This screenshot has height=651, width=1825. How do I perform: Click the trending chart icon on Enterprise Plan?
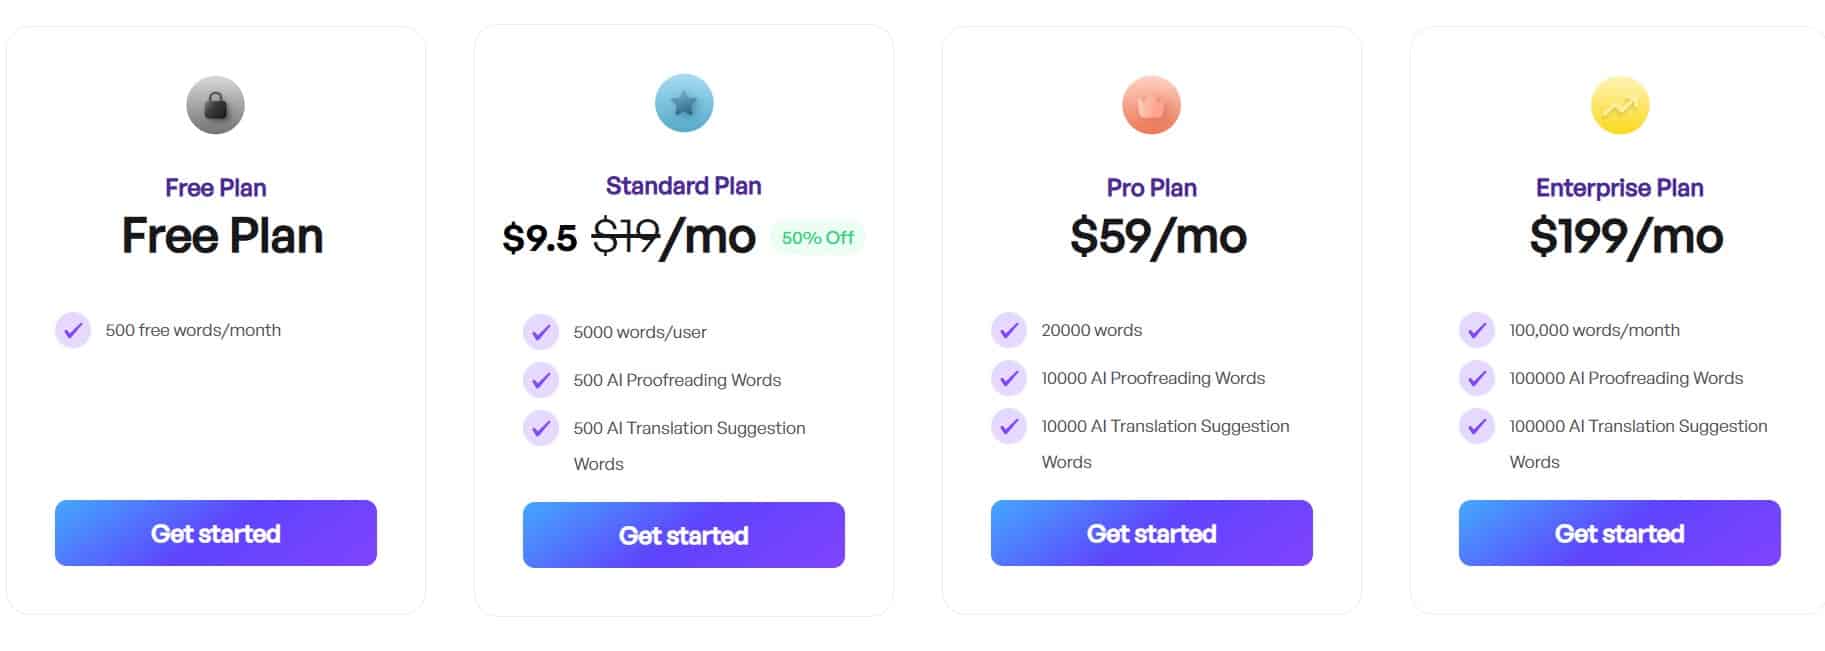coord(1619,104)
